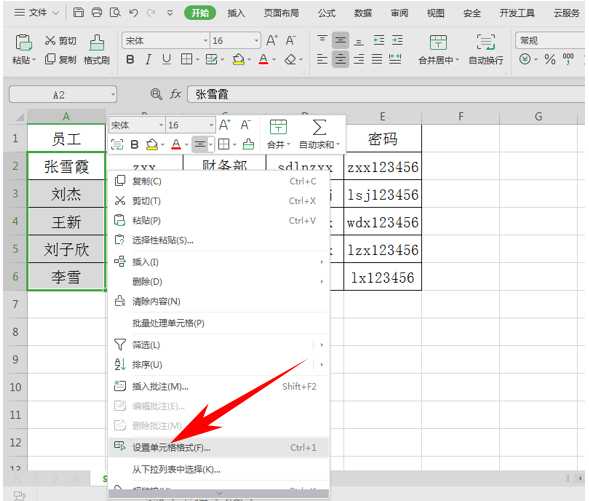
Task: Click the Undo arrow icon
Action: pyautogui.click(x=133, y=13)
